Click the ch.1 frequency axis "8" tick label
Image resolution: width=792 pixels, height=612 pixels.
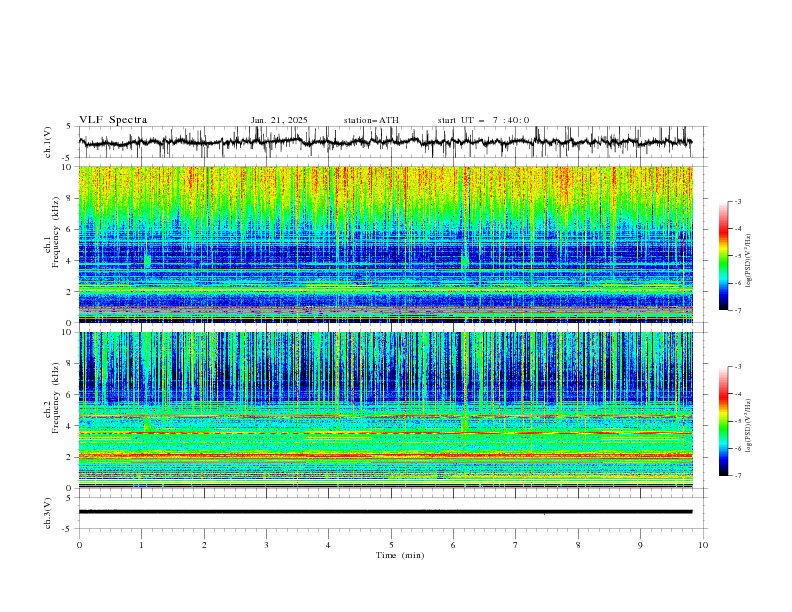[70, 198]
